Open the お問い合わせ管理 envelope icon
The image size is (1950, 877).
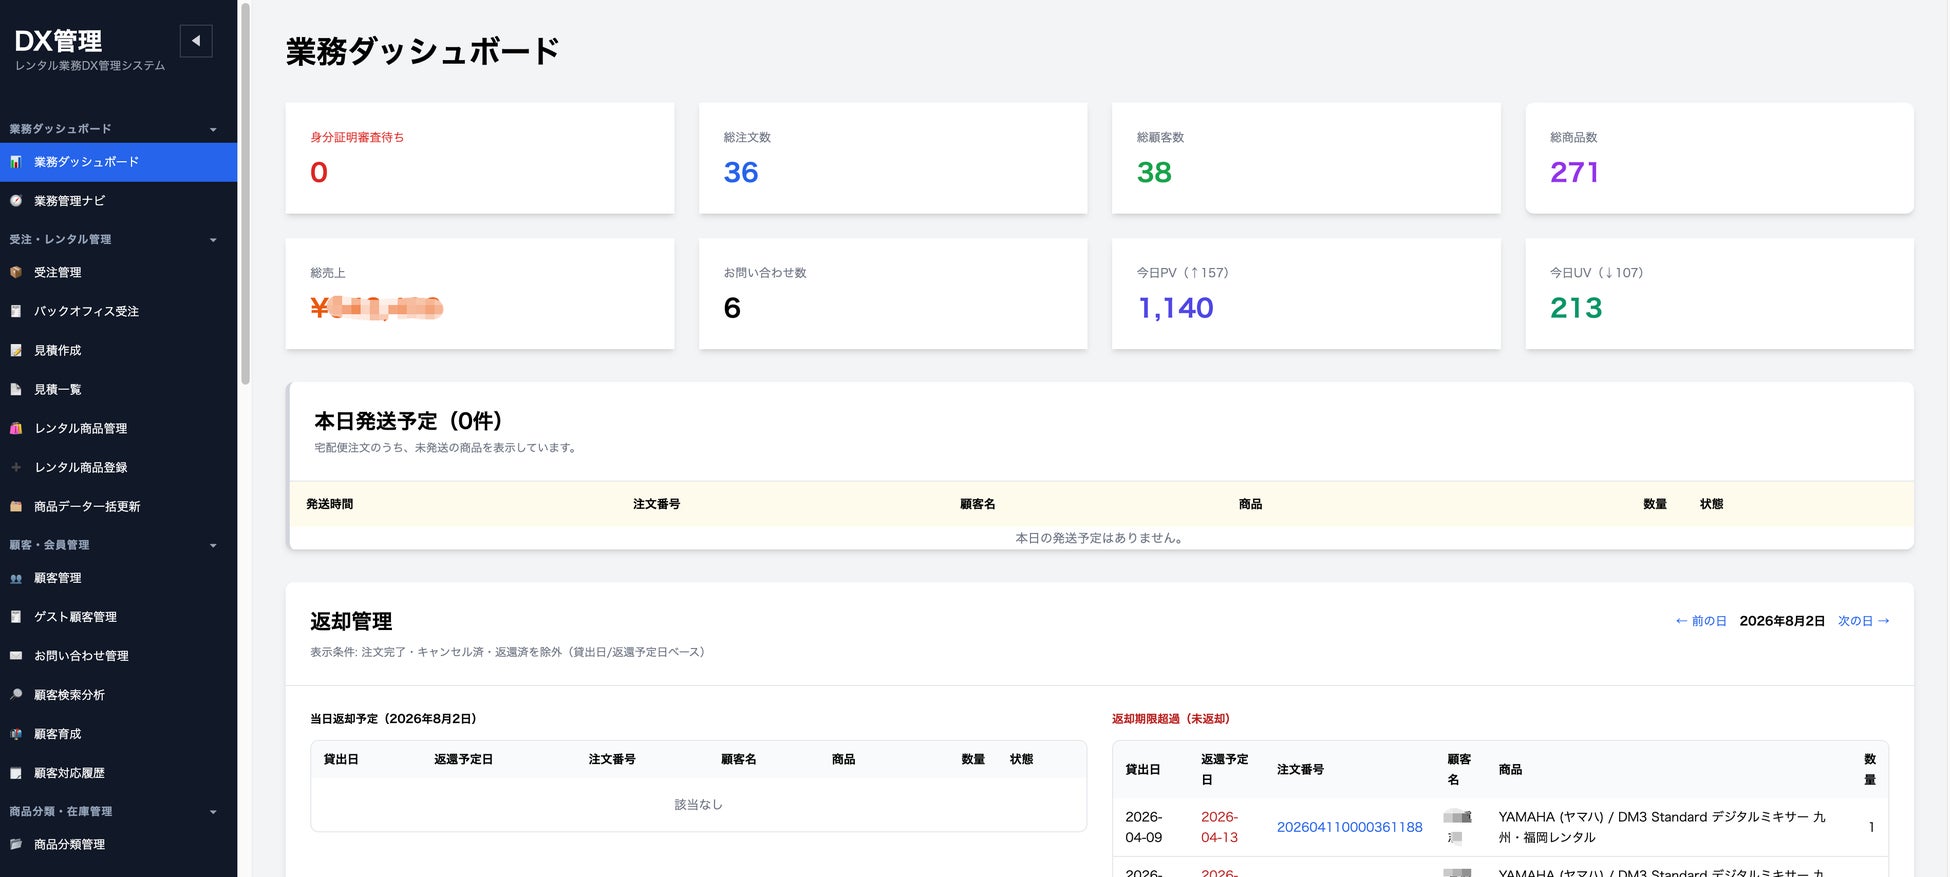point(16,656)
